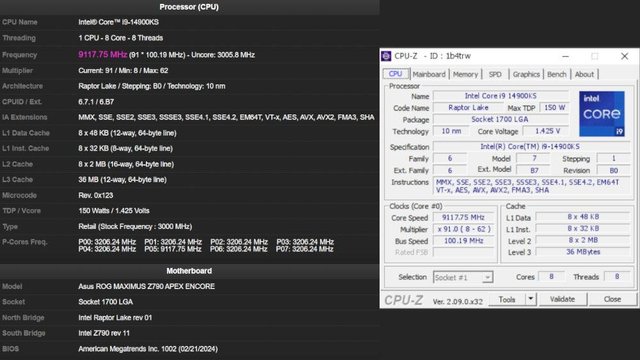Open the Memory tab
This screenshot has height=360, width=640.
[x=465, y=74]
